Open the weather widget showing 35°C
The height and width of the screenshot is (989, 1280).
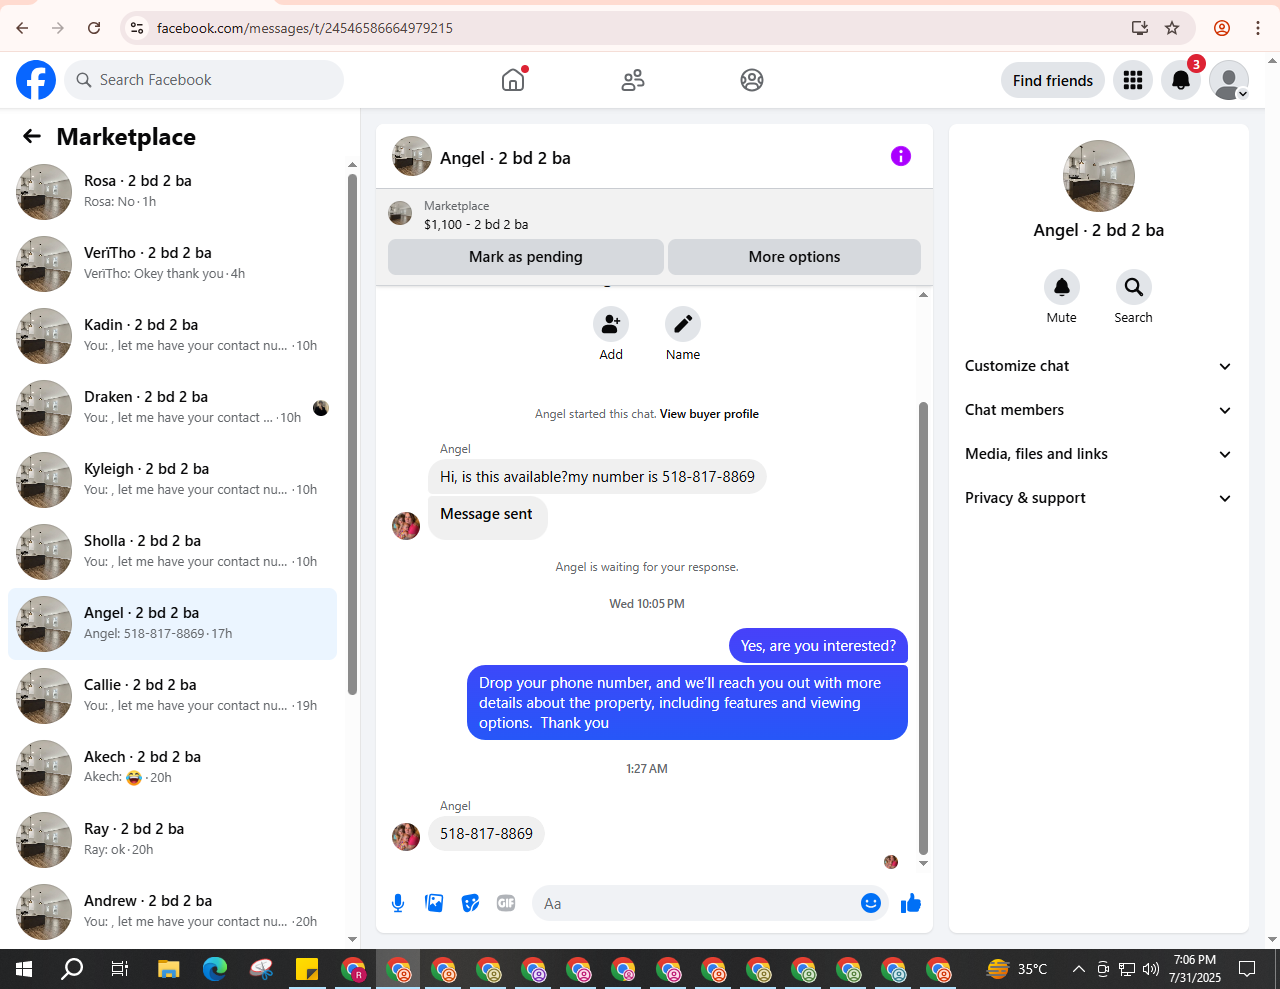(1017, 969)
